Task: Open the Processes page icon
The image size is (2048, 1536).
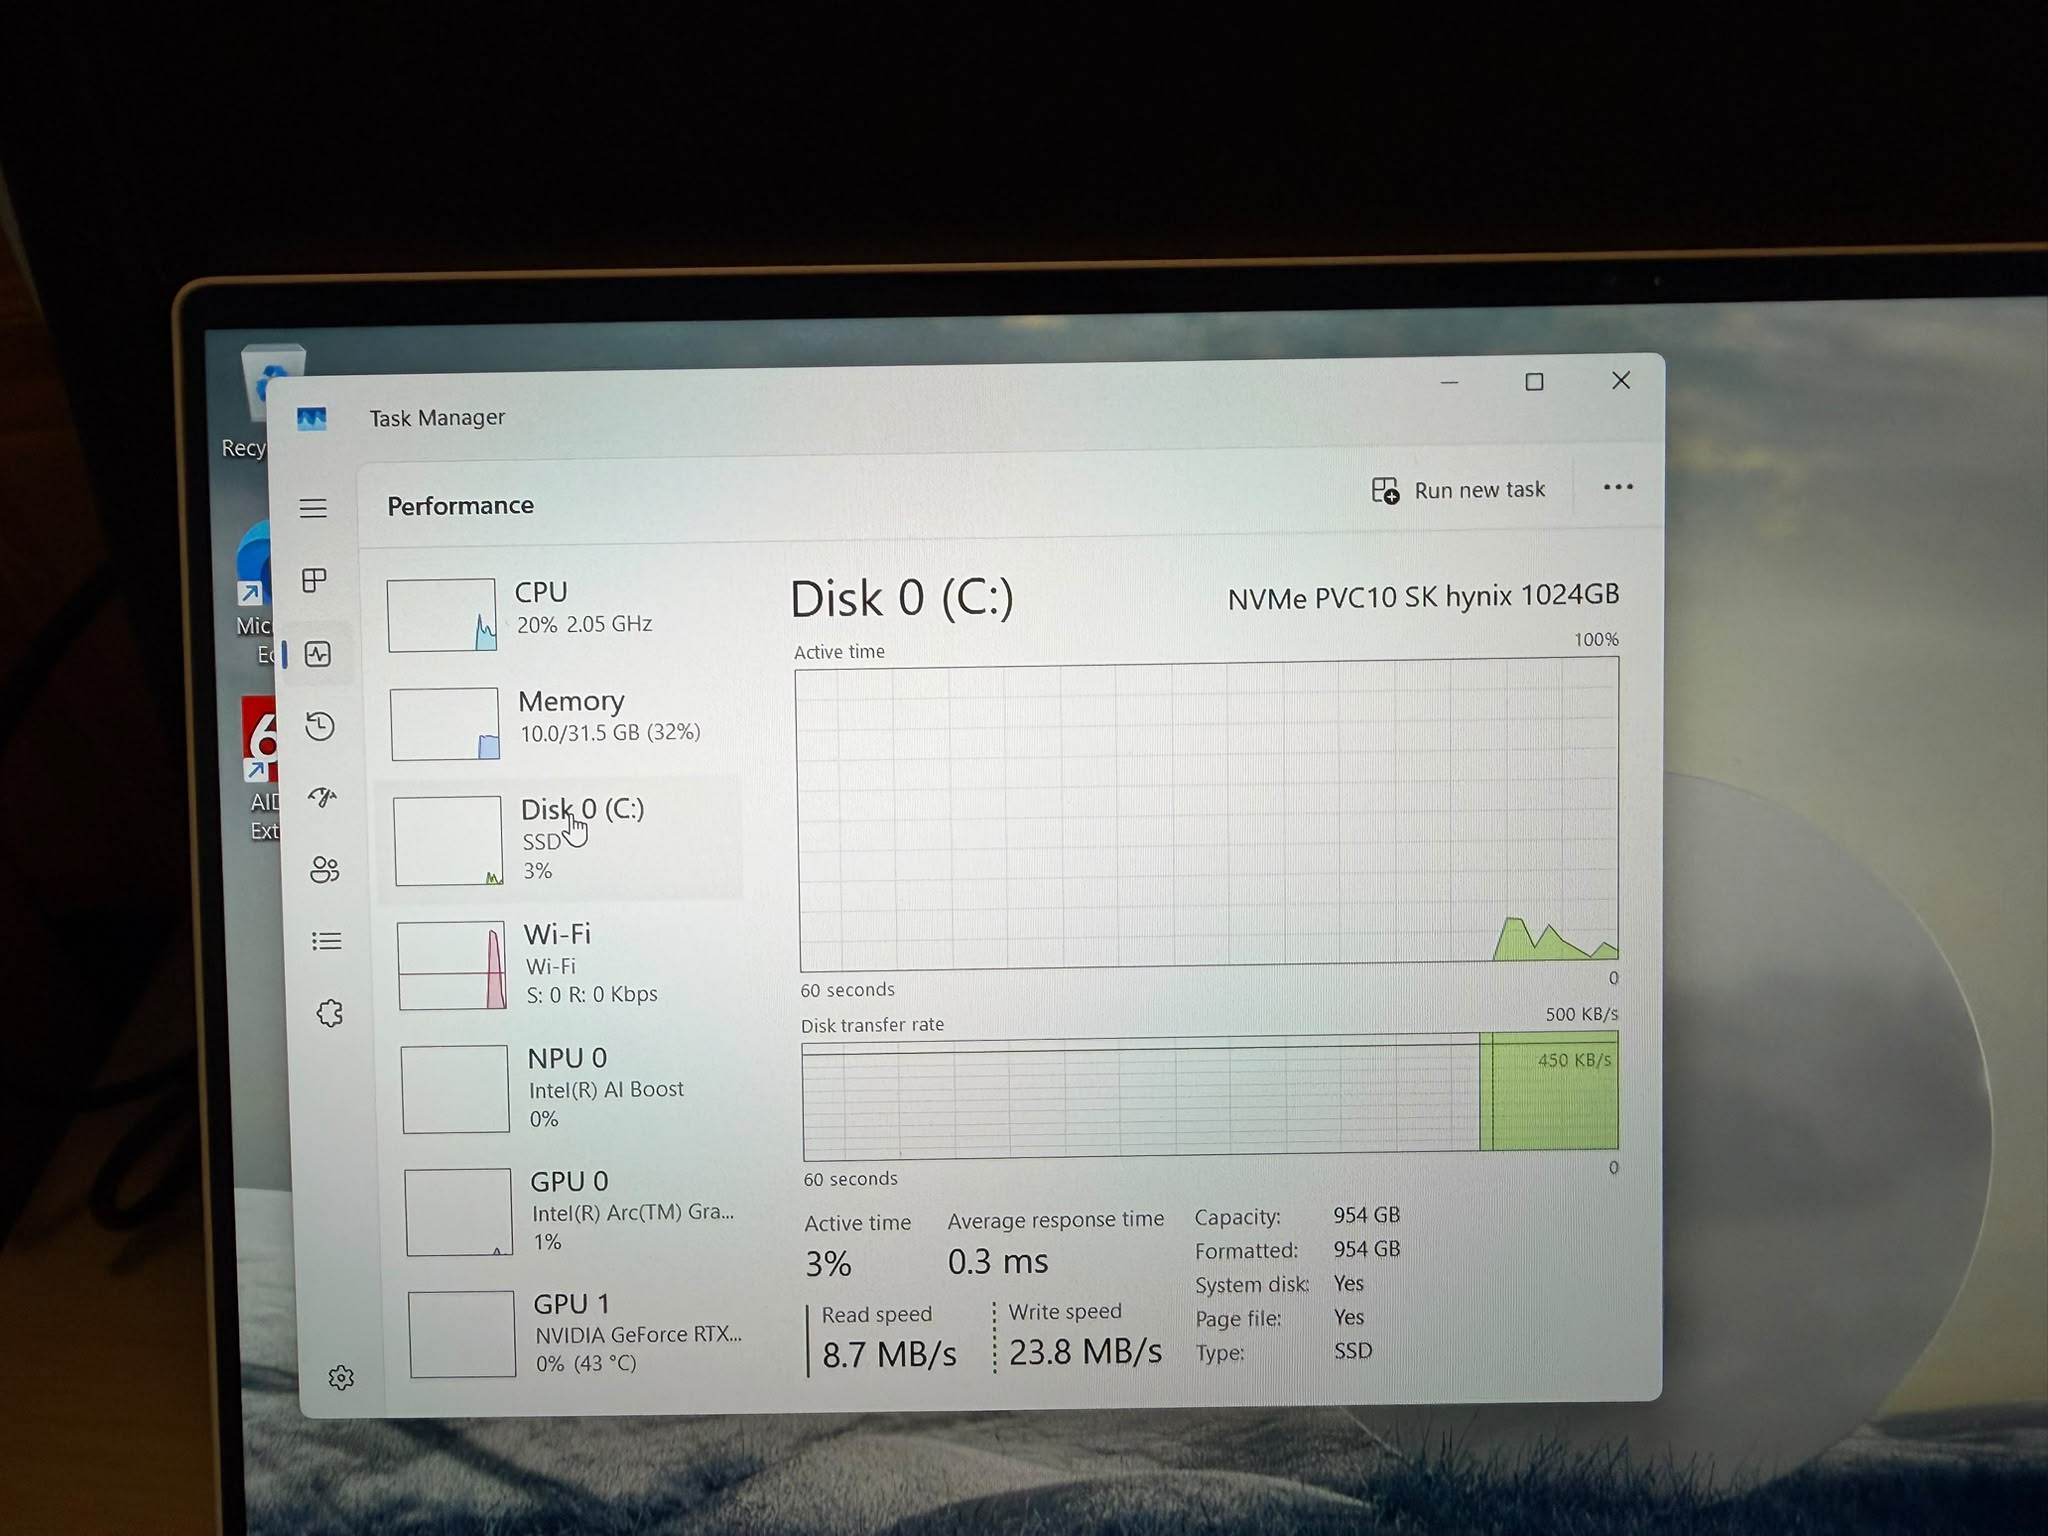Action: tap(315, 581)
